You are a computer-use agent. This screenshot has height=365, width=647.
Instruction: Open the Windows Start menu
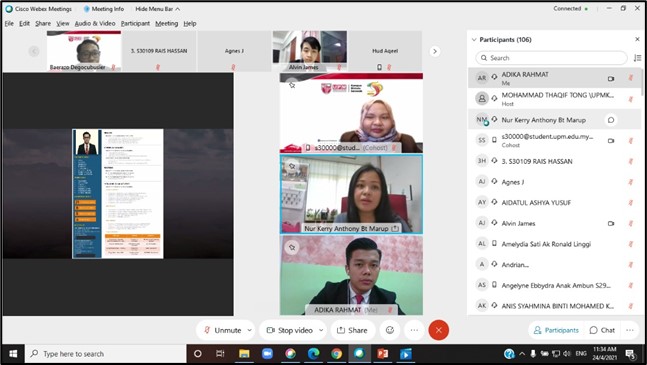click(x=13, y=354)
